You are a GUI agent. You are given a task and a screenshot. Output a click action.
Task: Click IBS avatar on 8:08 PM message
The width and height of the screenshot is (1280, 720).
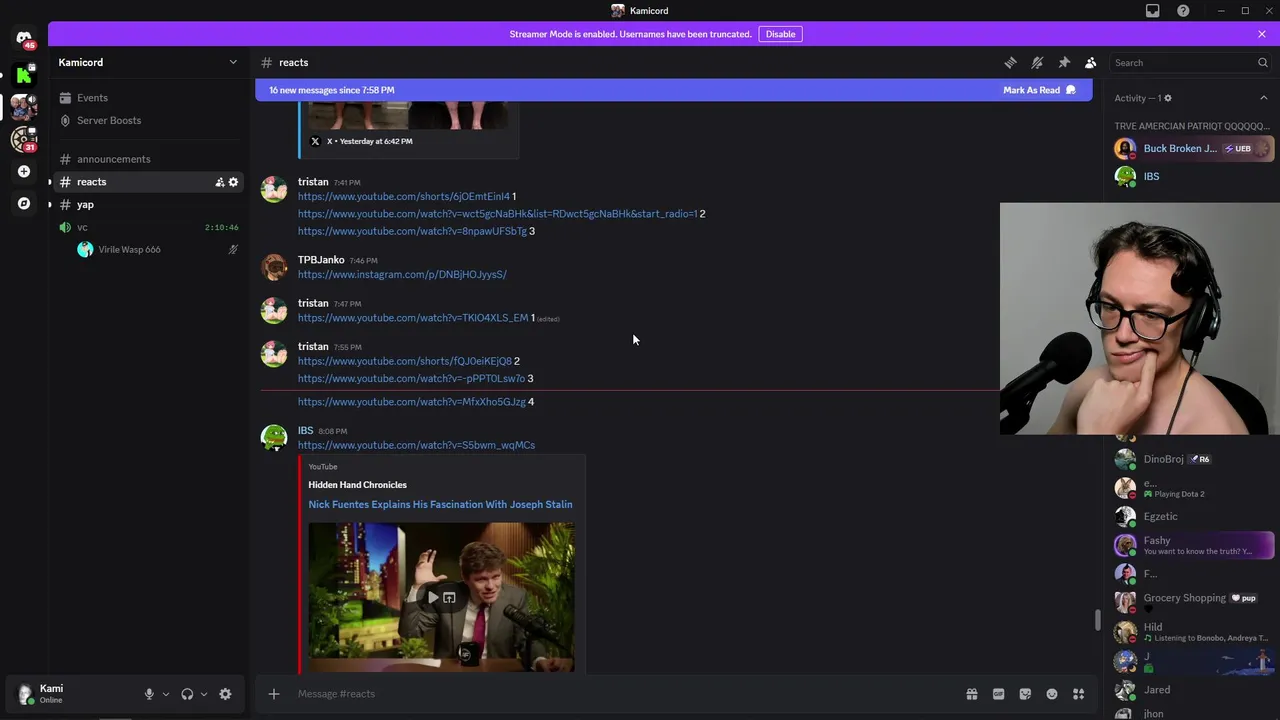tap(274, 438)
